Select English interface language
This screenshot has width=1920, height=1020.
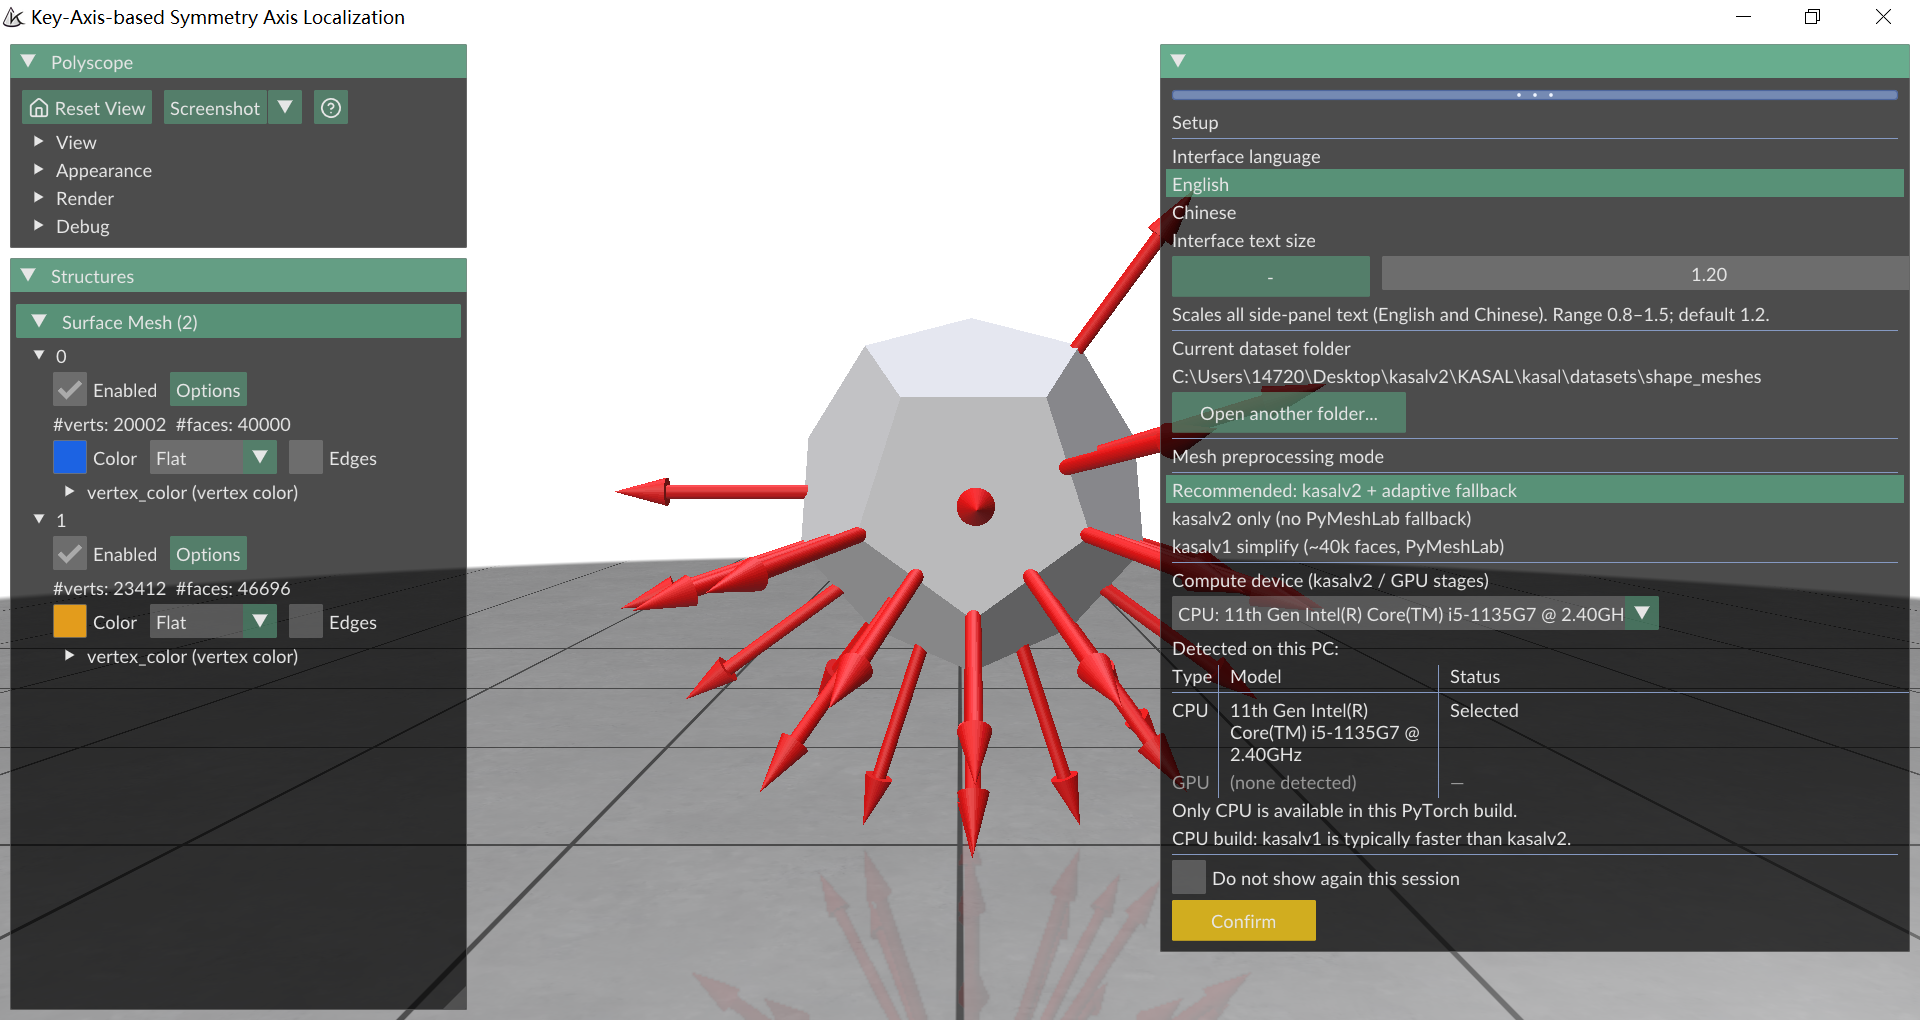pyautogui.click(x=1535, y=184)
